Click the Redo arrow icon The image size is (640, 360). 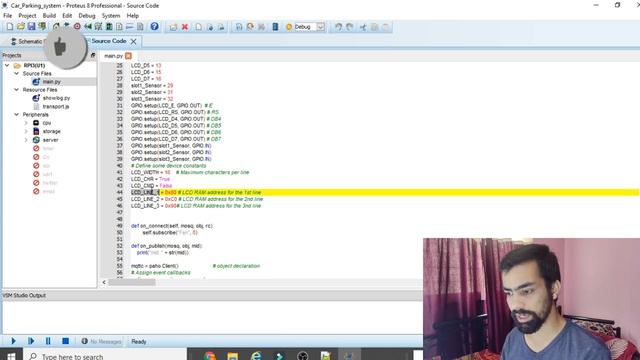coord(350,27)
